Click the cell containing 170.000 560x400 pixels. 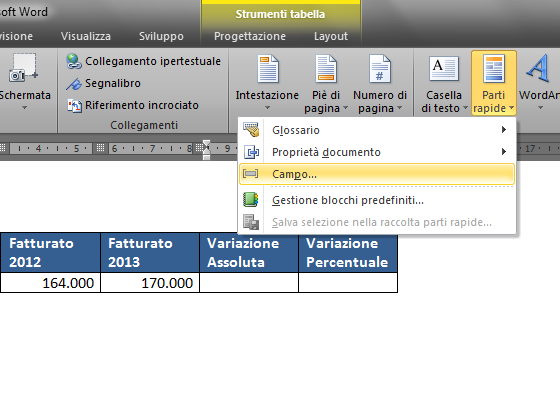tap(150, 283)
